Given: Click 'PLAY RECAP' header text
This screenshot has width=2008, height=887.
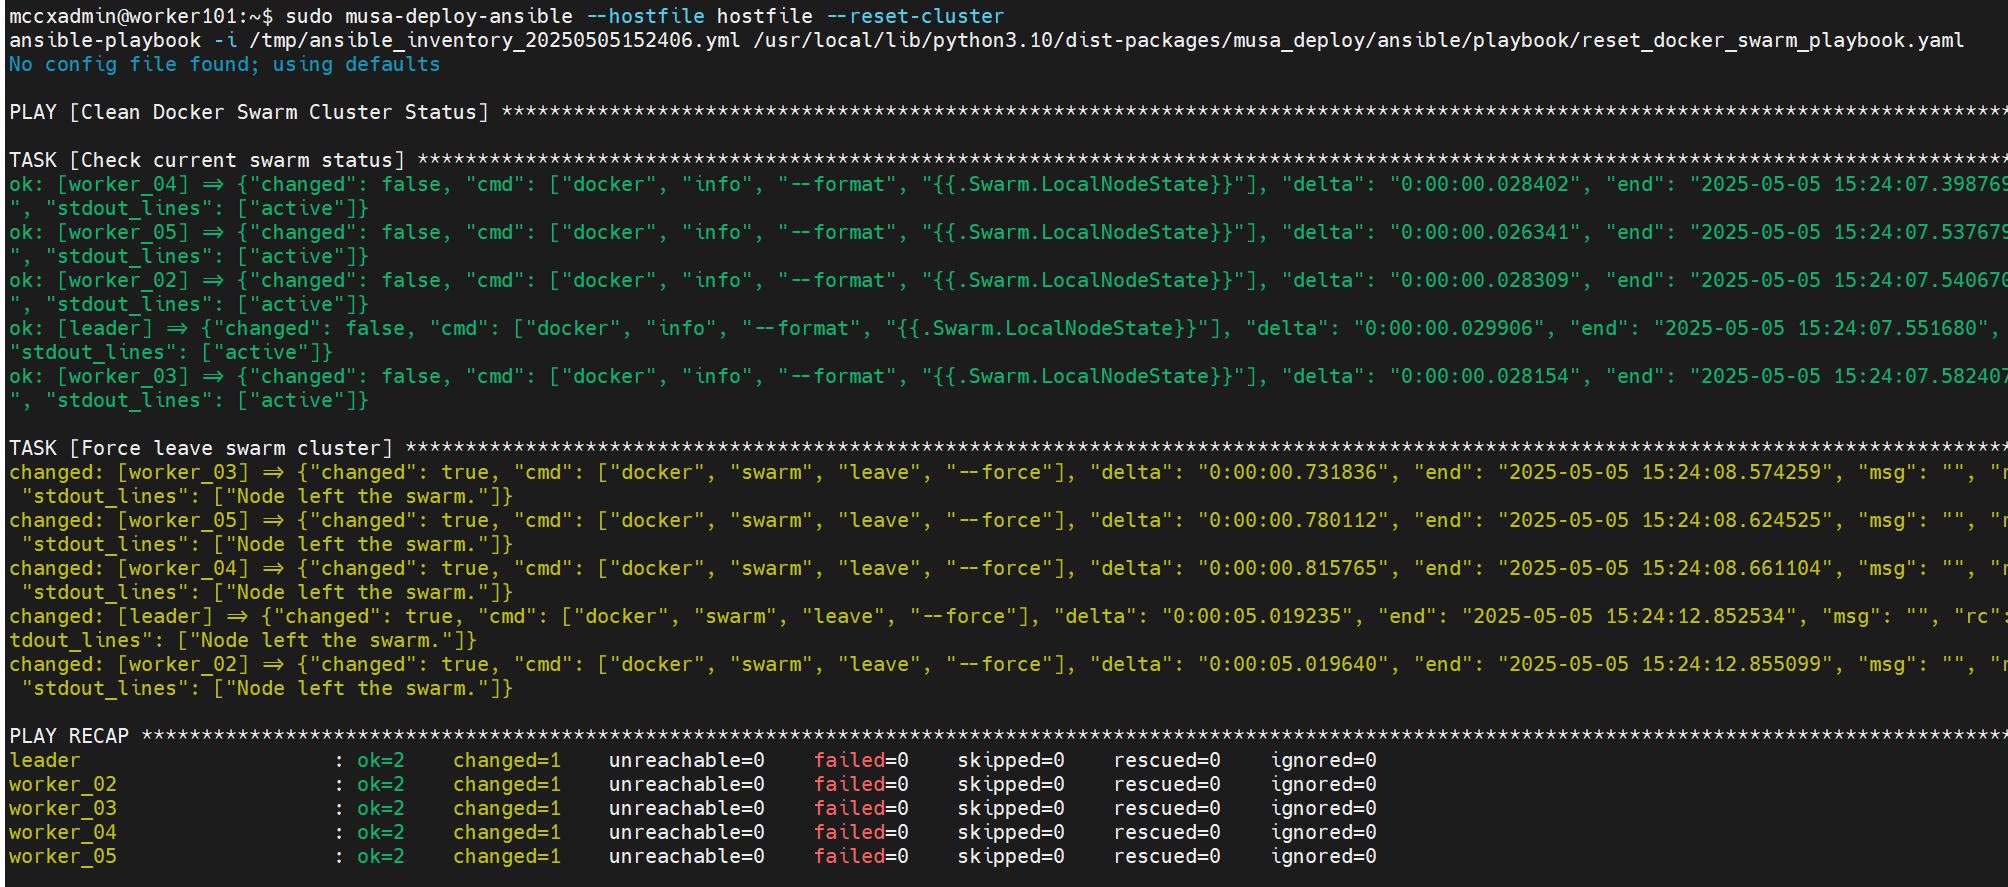Looking at the screenshot, I should pyautogui.click(x=69, y=736).
